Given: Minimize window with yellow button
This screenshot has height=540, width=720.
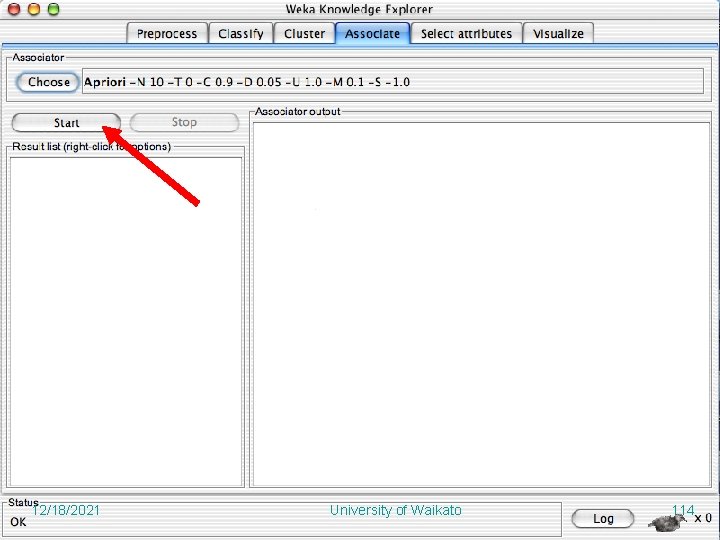Looking at the screenshot, I should 34,9.
